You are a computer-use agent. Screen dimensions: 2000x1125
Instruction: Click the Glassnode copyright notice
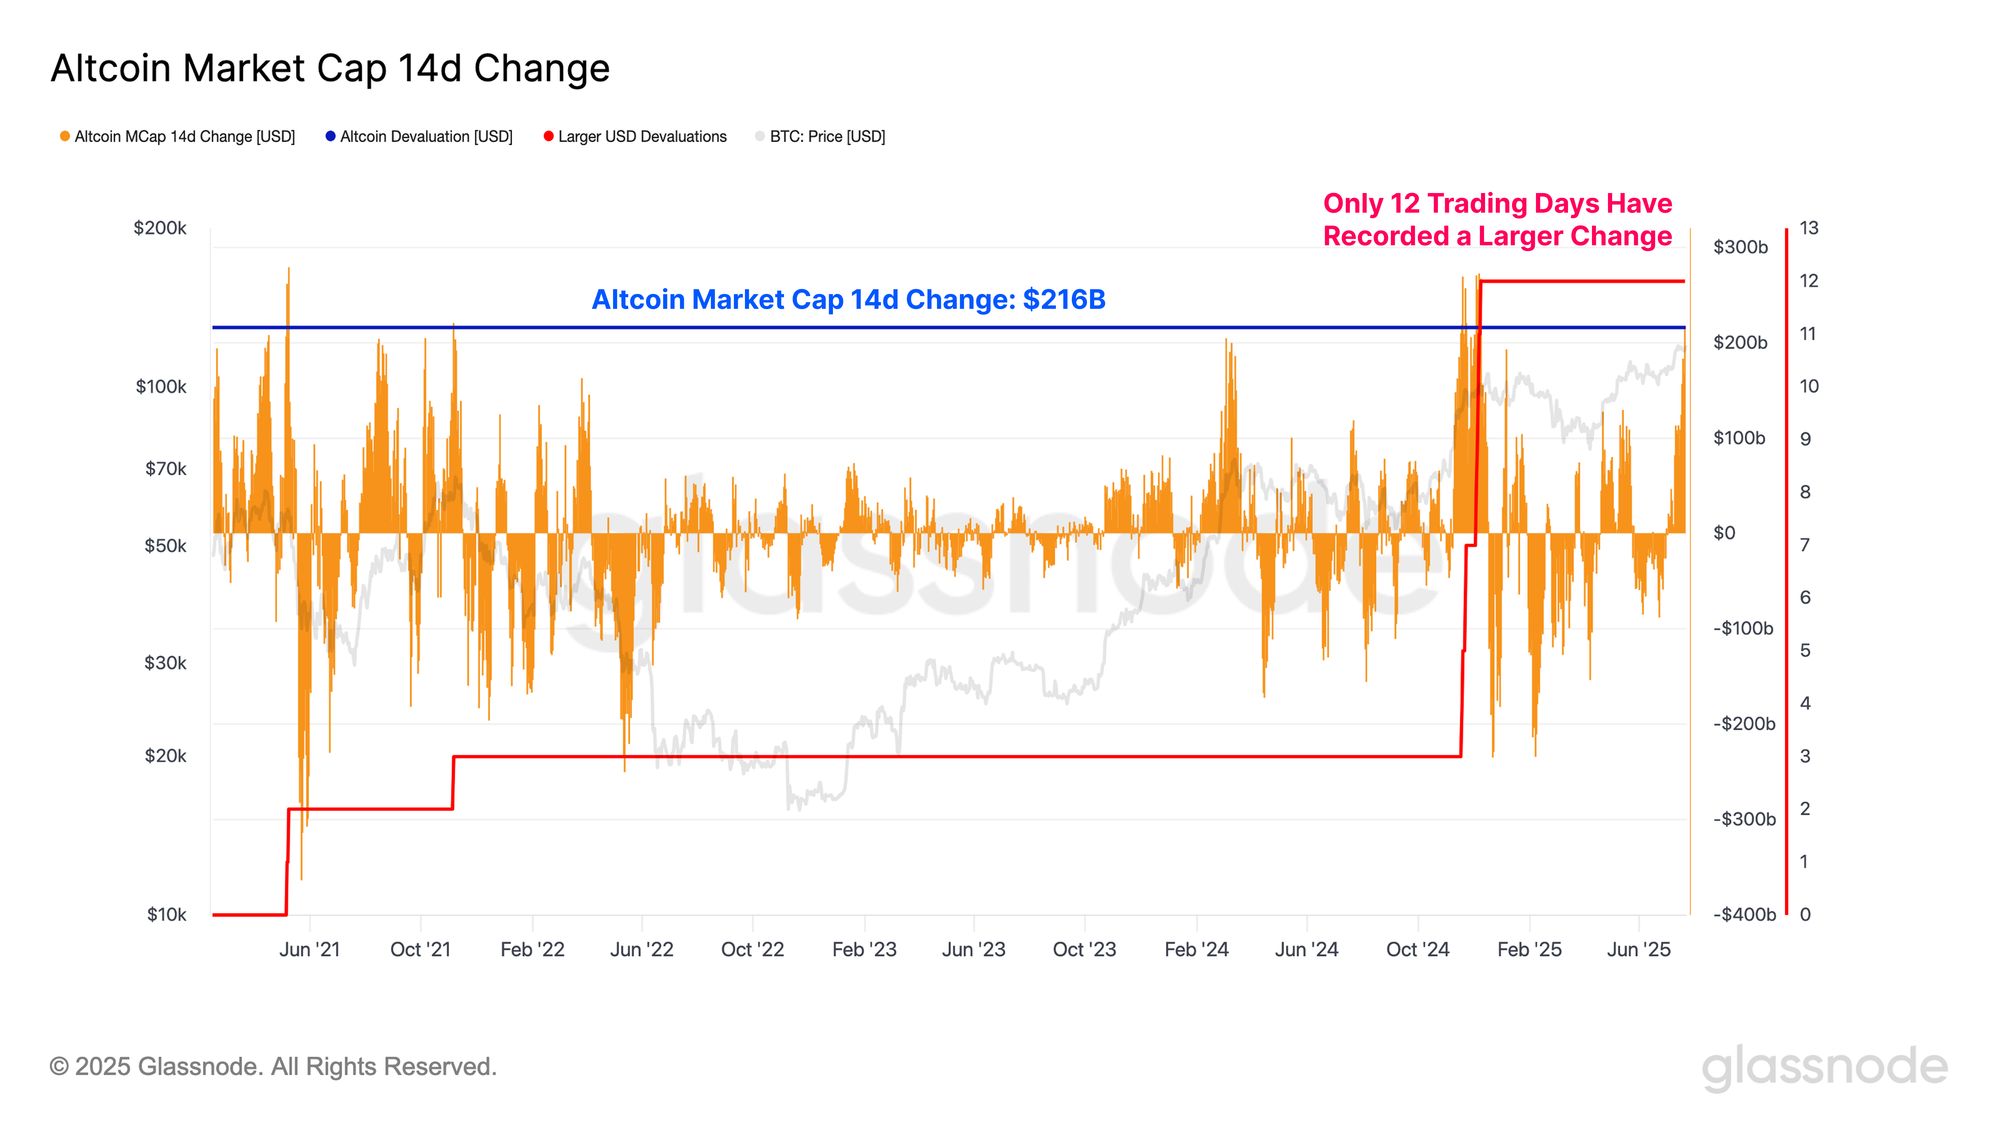tap(273, 1067)
